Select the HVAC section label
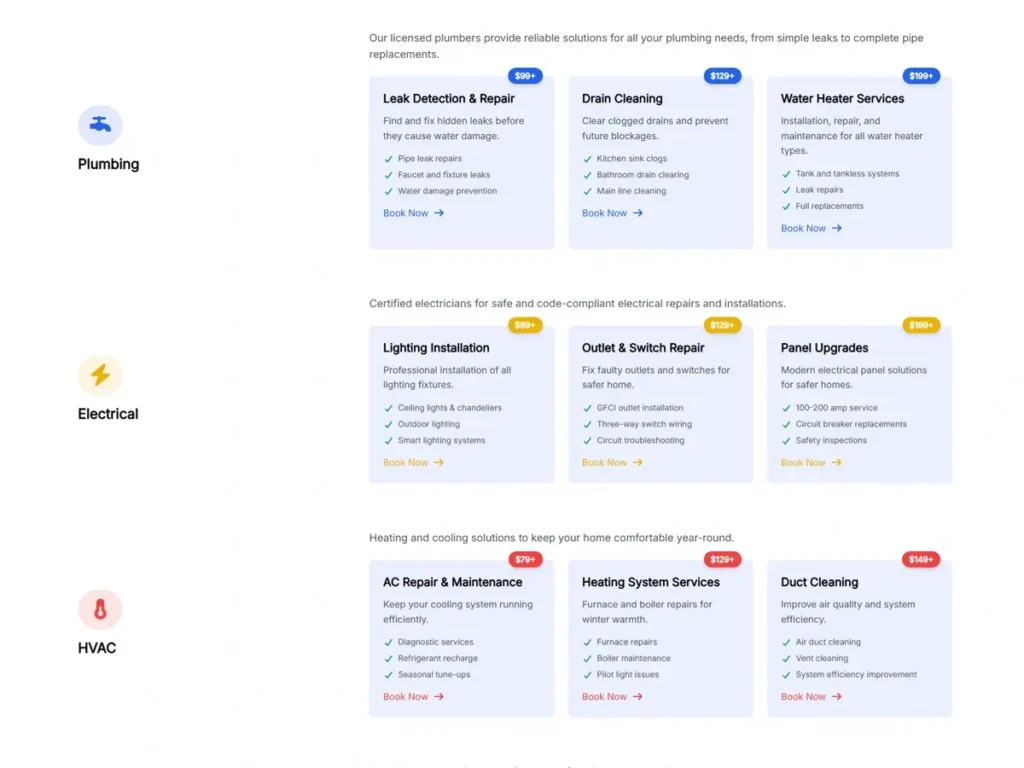This screenshot has height=768, width=1024. tap(98, 647)
